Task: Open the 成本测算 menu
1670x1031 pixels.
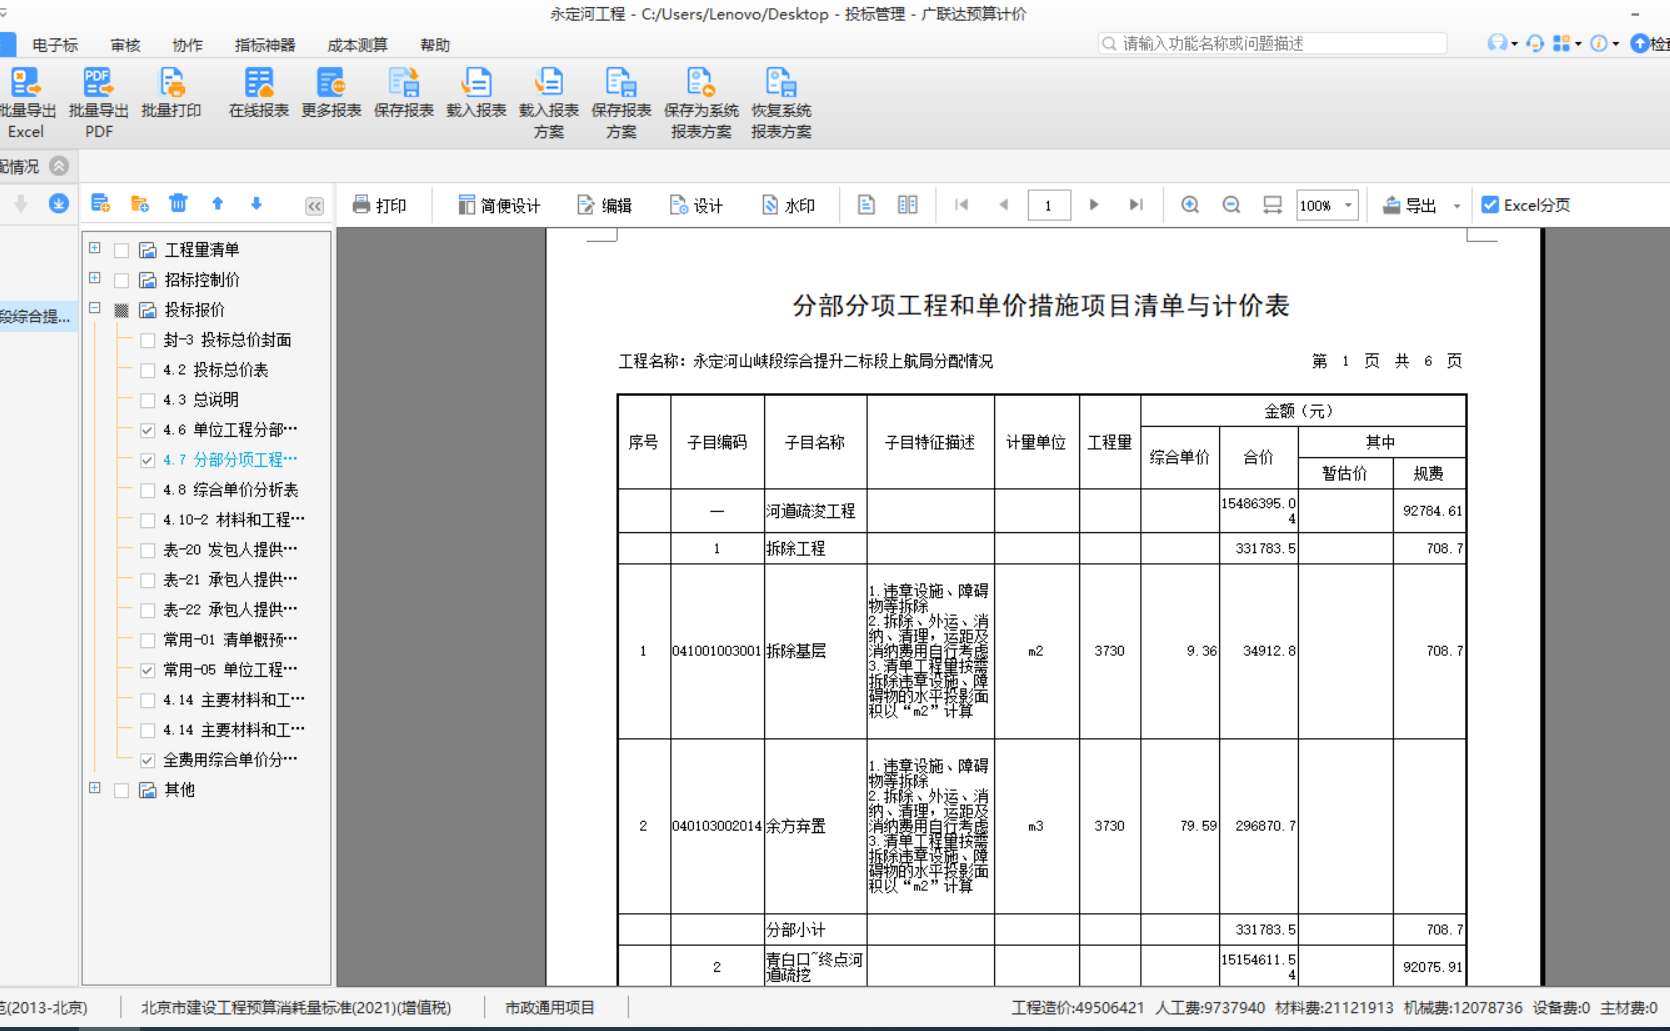Action: pyautogui.click(x=357, y=45)
